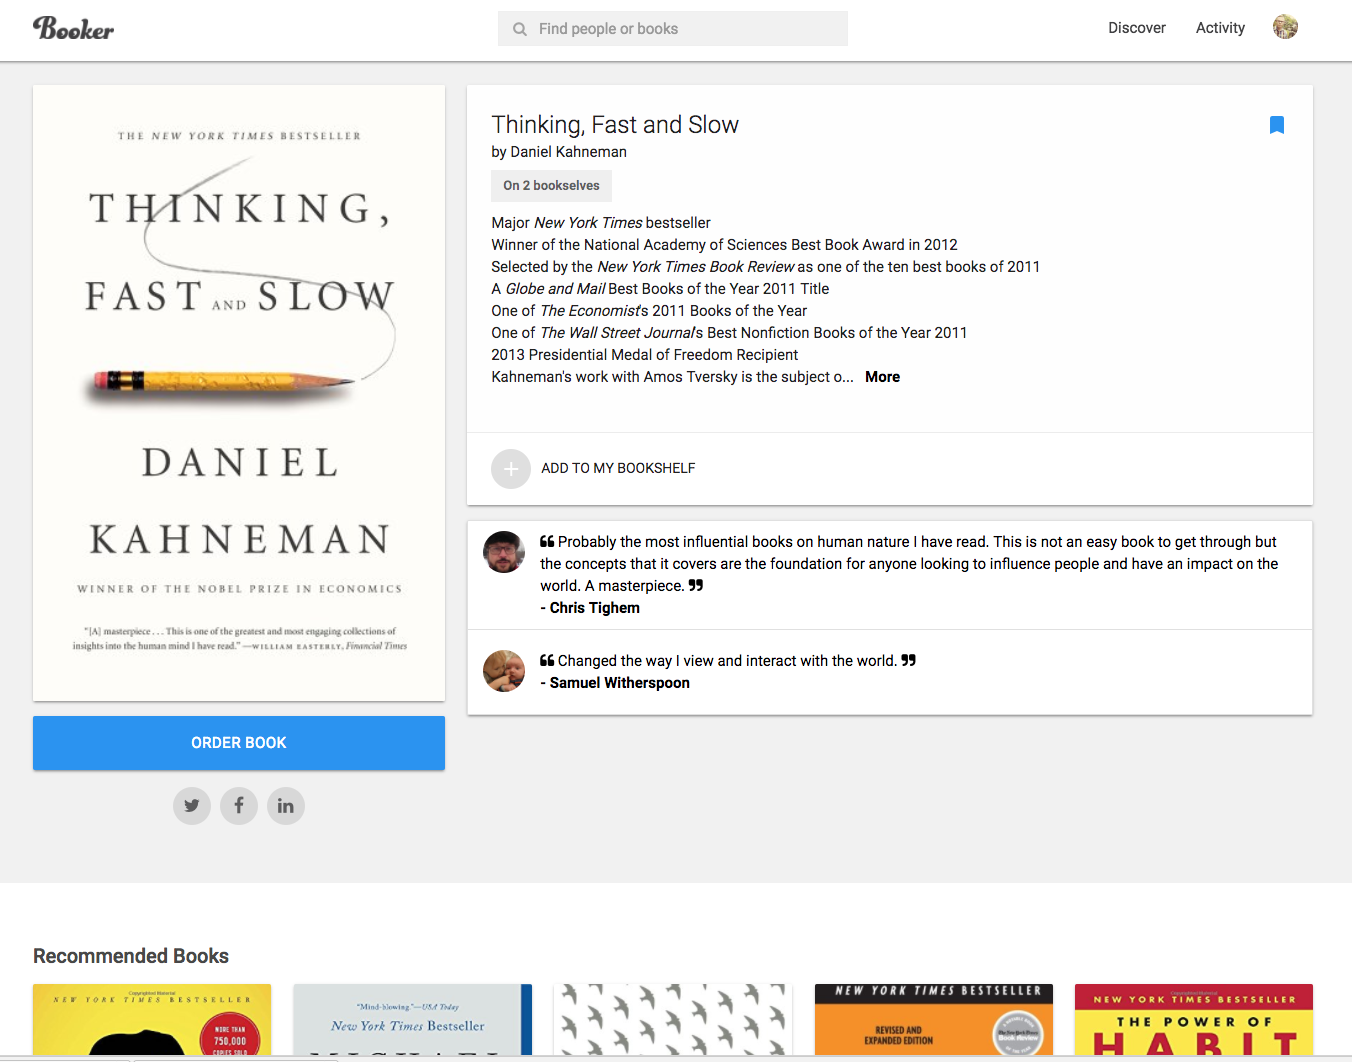The image size is (1352, 1062).
Task: Share the book on LinkedIn
Action: click(x=286, y=806)
